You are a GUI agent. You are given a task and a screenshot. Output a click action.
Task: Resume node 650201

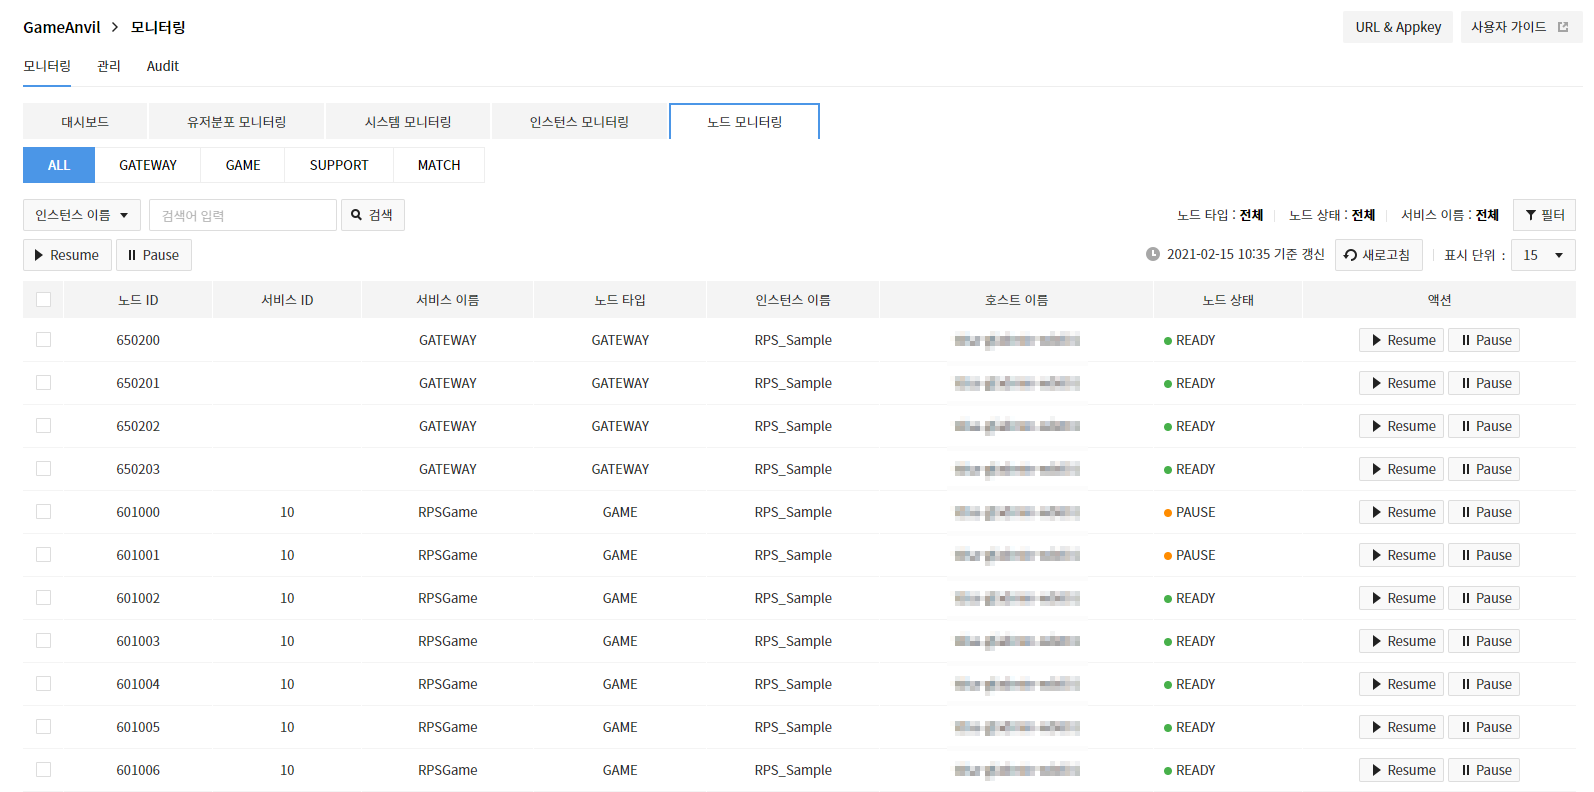[1401, 383]
